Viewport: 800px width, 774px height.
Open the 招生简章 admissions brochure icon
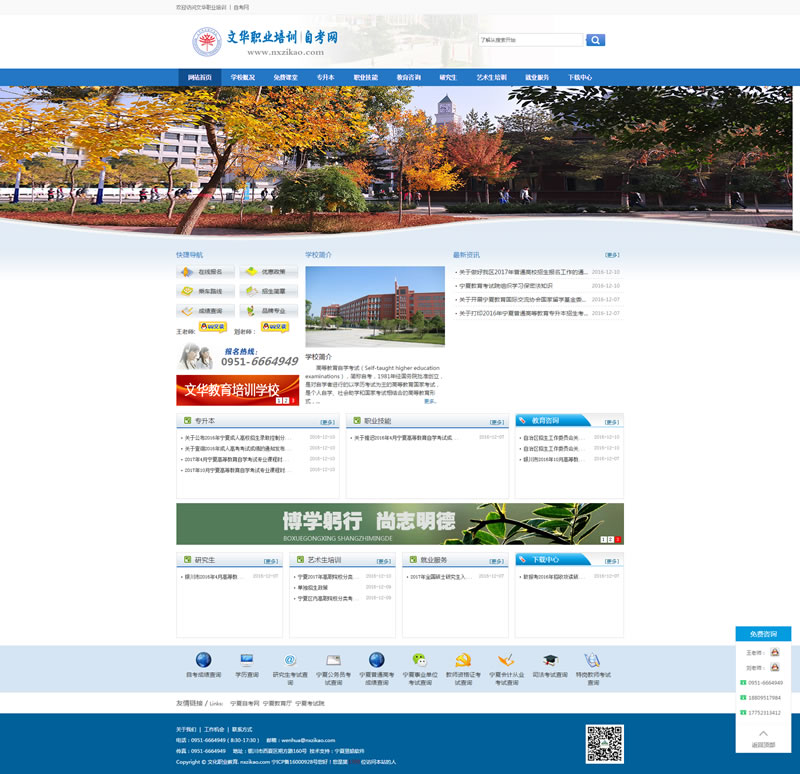[x=268, y=291]
